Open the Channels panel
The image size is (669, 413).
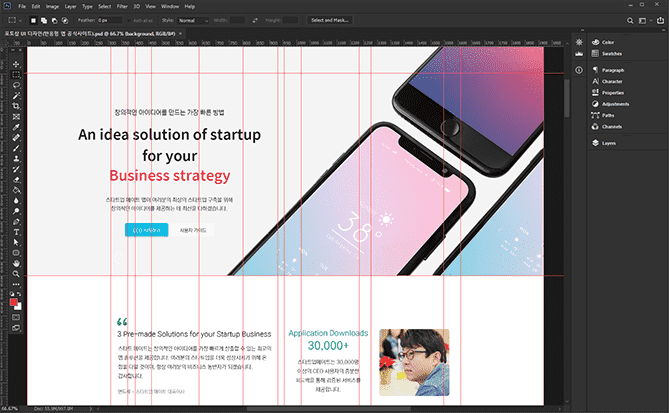pyautogui.click(x=606, y=127)
